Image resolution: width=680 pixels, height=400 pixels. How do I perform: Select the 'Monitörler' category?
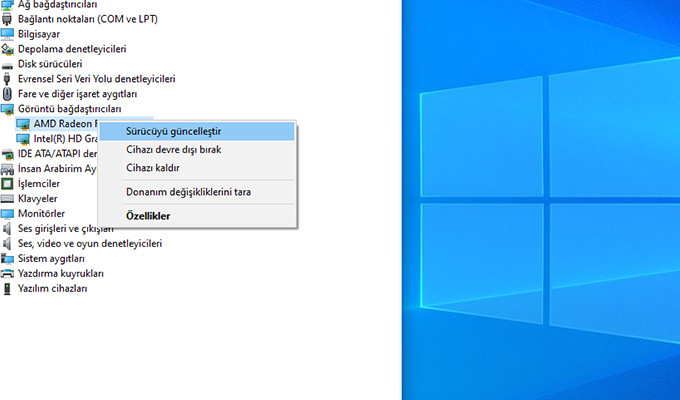tap(41, 213)
